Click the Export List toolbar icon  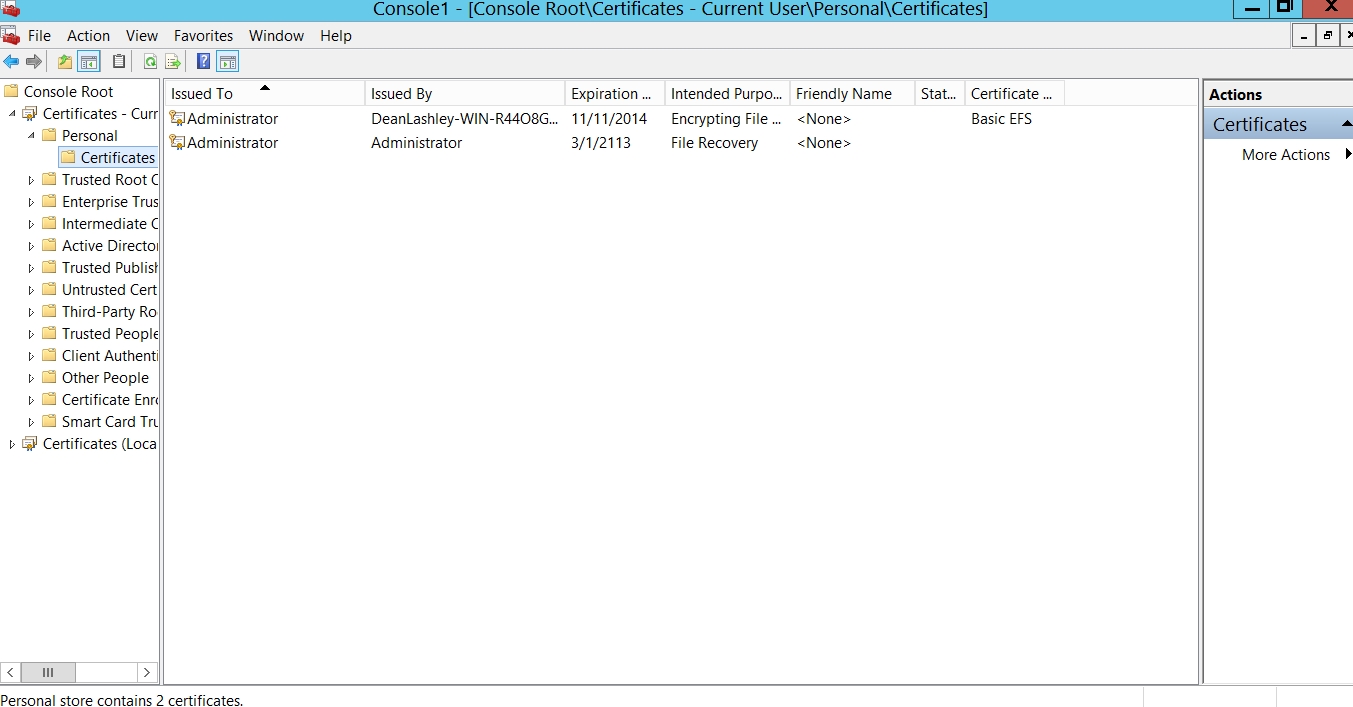click(x=173, y=62)
